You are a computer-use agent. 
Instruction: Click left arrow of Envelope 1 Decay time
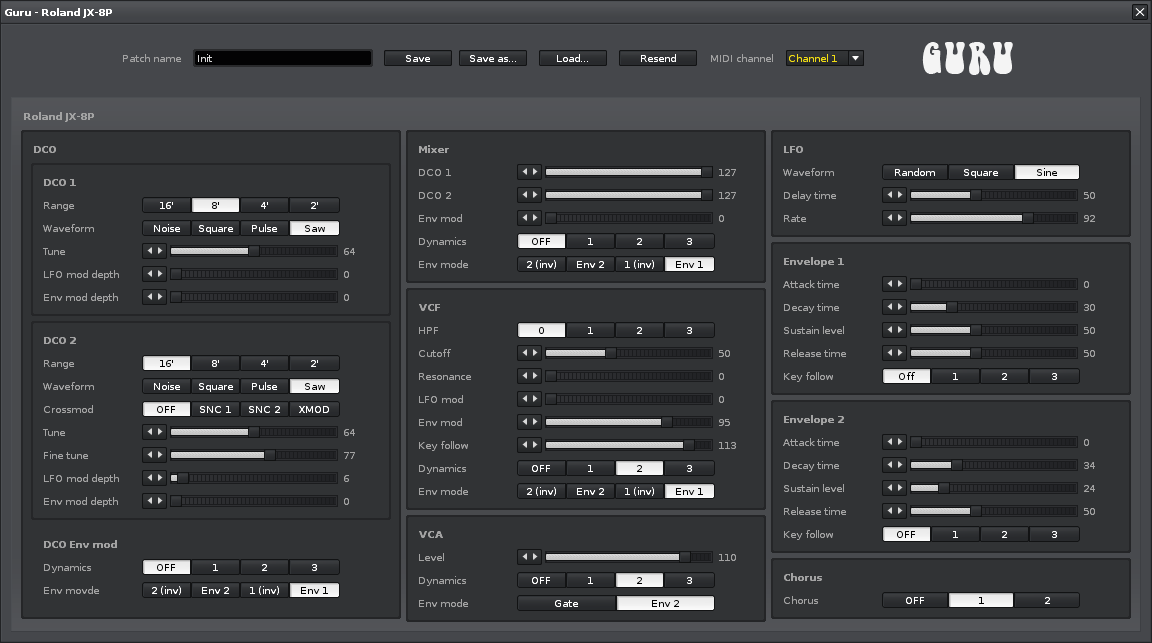pyautogui.click(x=889, y=306)
